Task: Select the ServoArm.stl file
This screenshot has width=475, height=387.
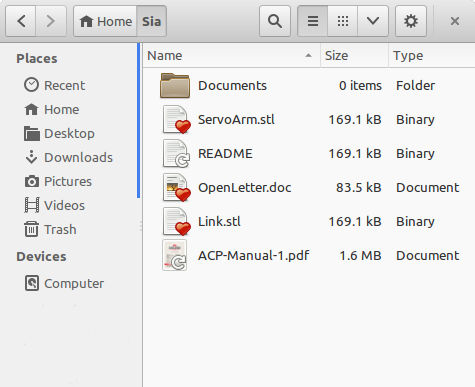Action: (x=236, y=120)
